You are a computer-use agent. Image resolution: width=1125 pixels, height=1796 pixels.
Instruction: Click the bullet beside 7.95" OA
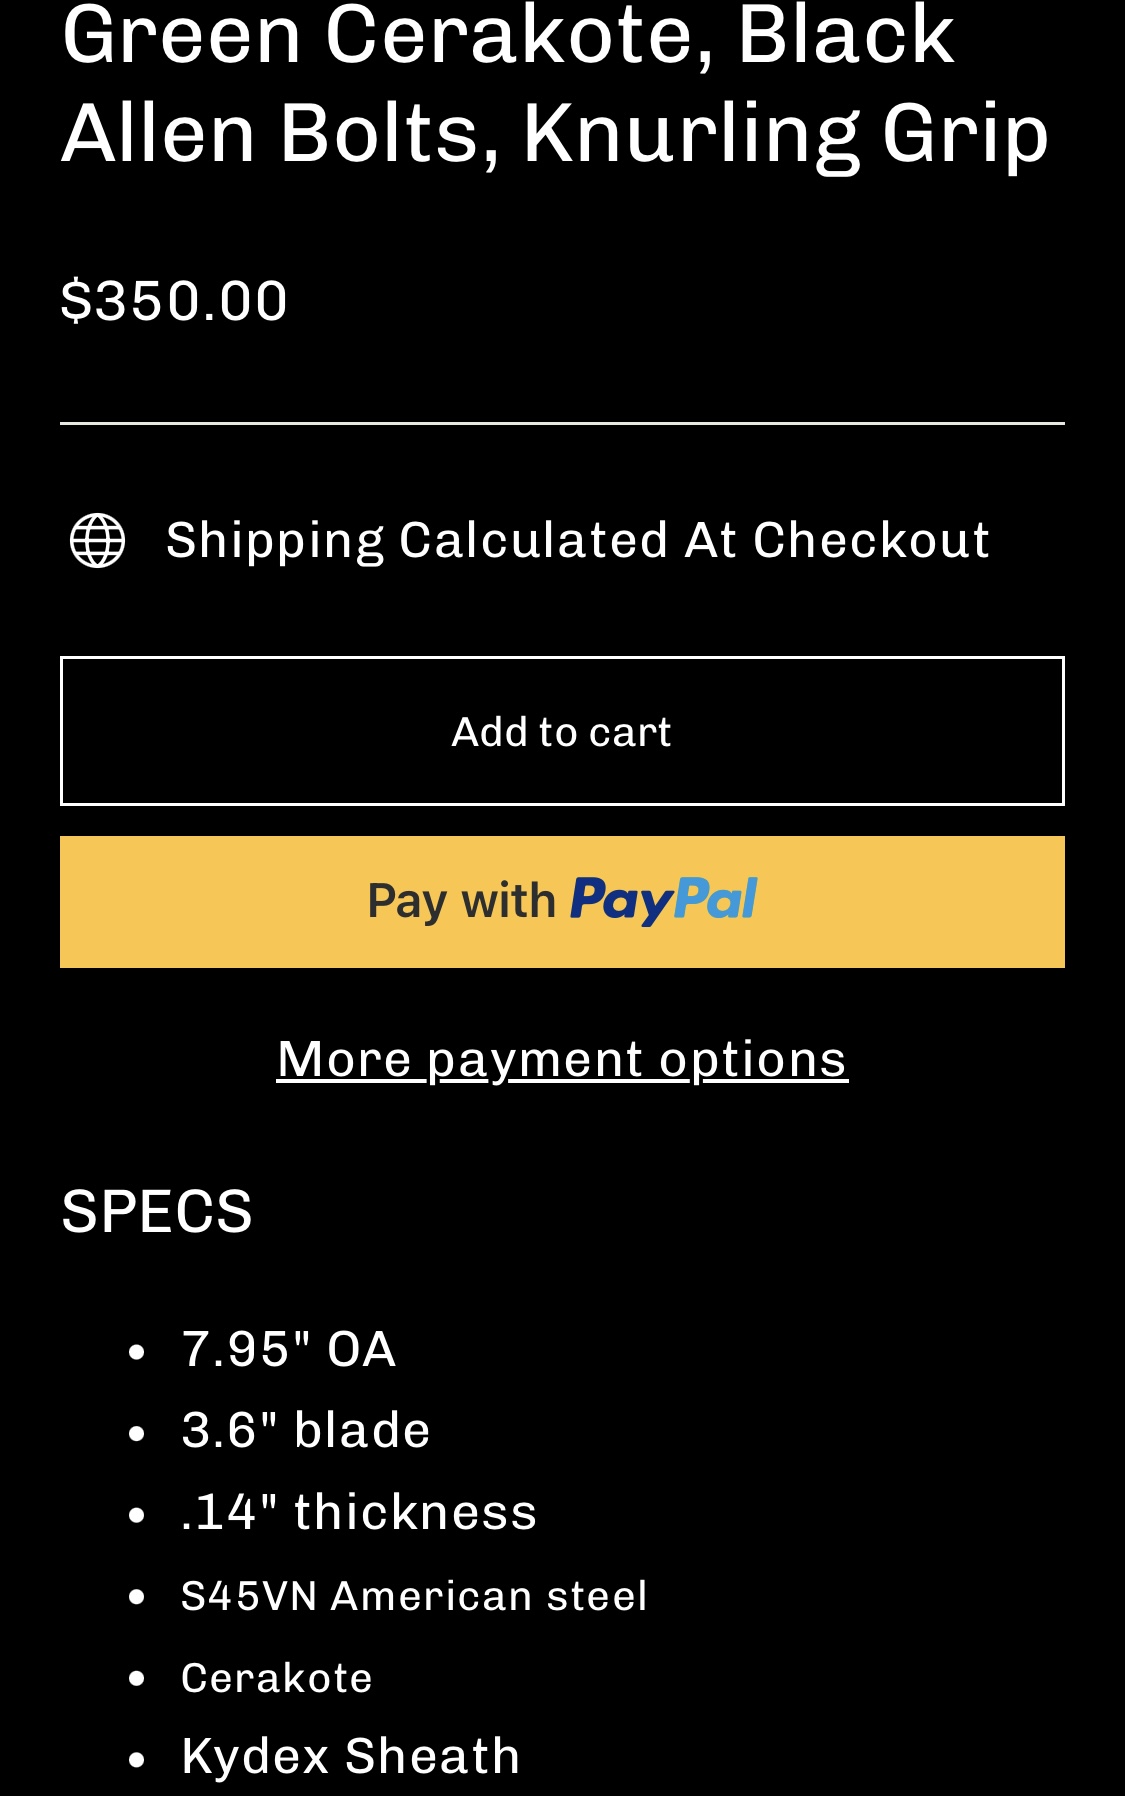[138, 1352]
